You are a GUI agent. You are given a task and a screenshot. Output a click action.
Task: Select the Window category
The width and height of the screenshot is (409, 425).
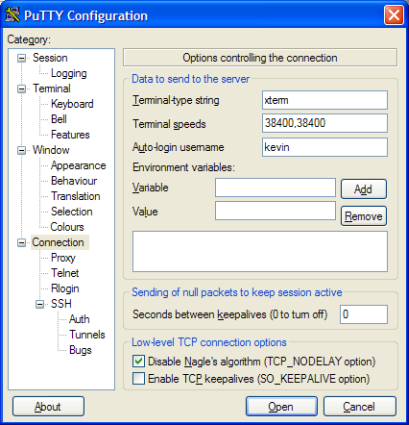[51, 150]
